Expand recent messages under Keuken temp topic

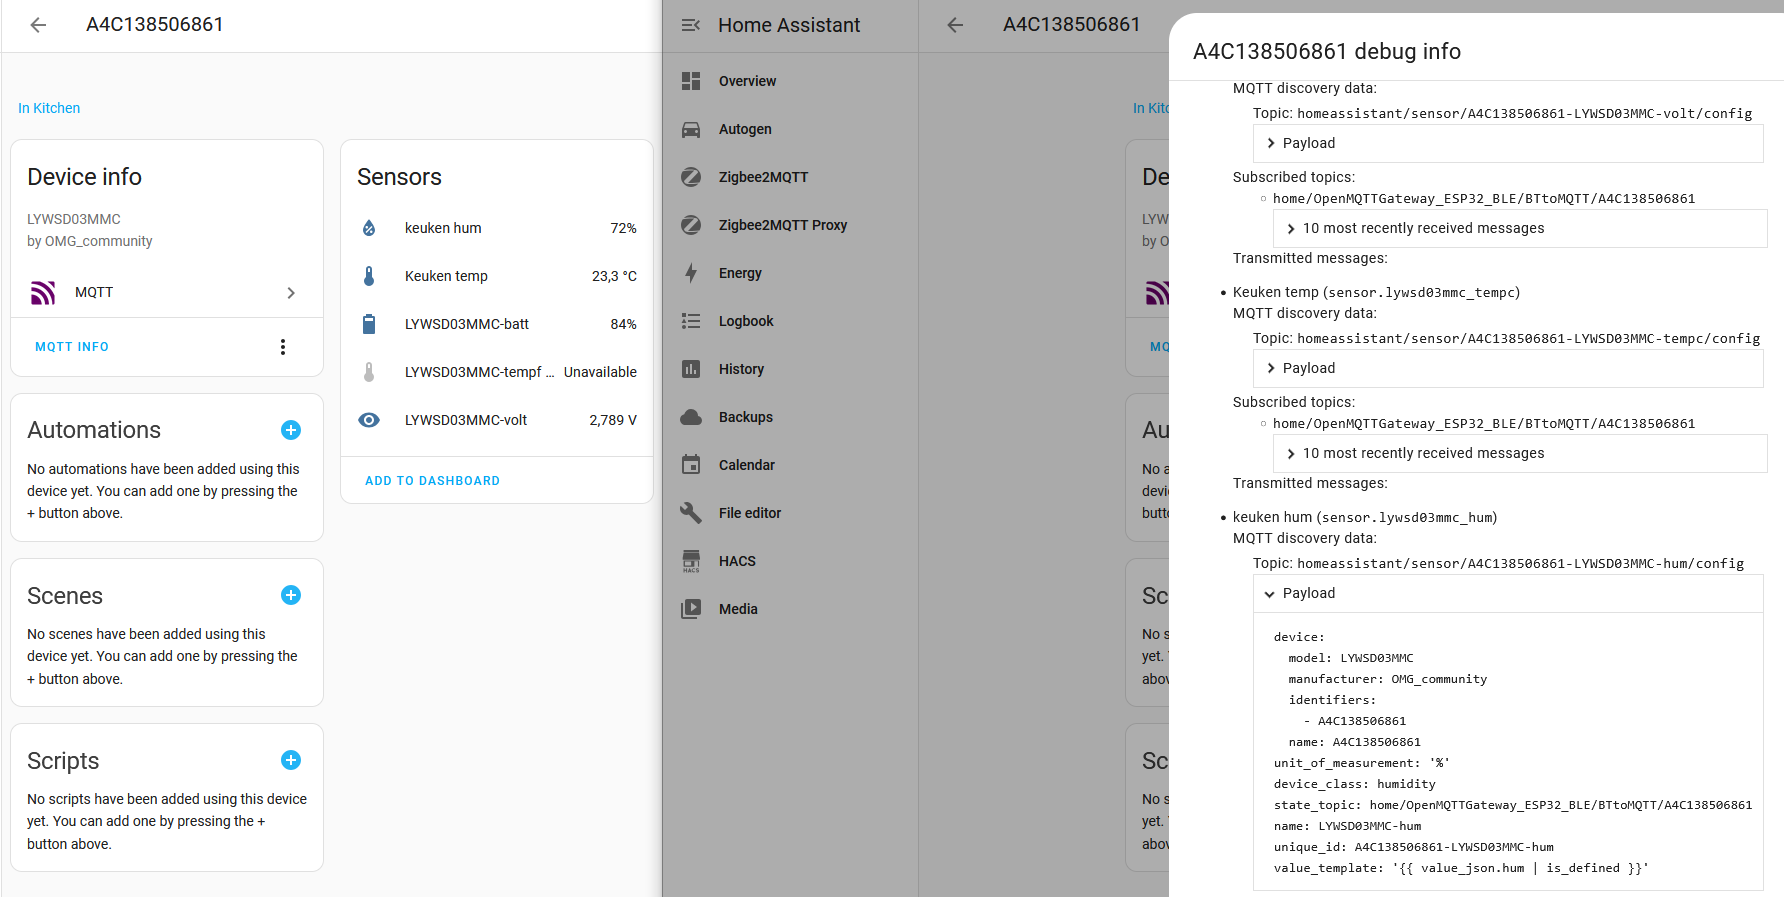pyautogui.click(x=1520, y=453)
